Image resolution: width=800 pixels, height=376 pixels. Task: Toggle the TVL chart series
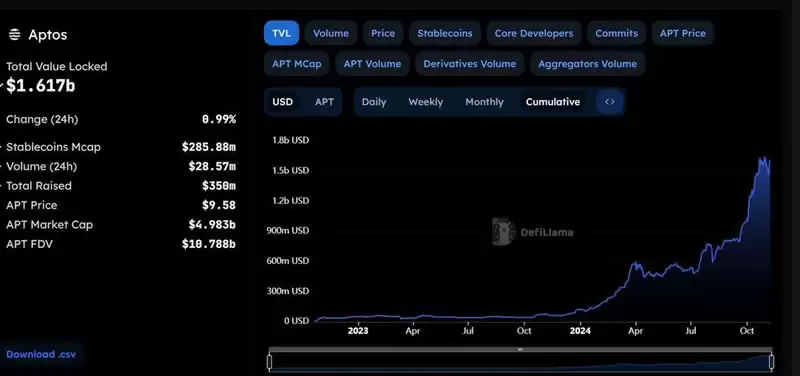click(x=281, y=33)
